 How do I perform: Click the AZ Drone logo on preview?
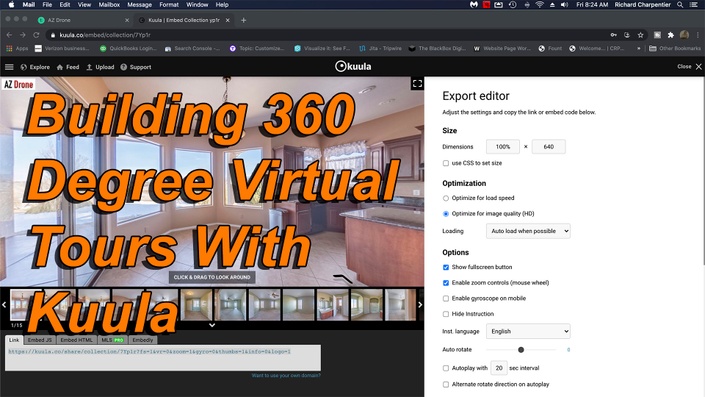(19, 84)
